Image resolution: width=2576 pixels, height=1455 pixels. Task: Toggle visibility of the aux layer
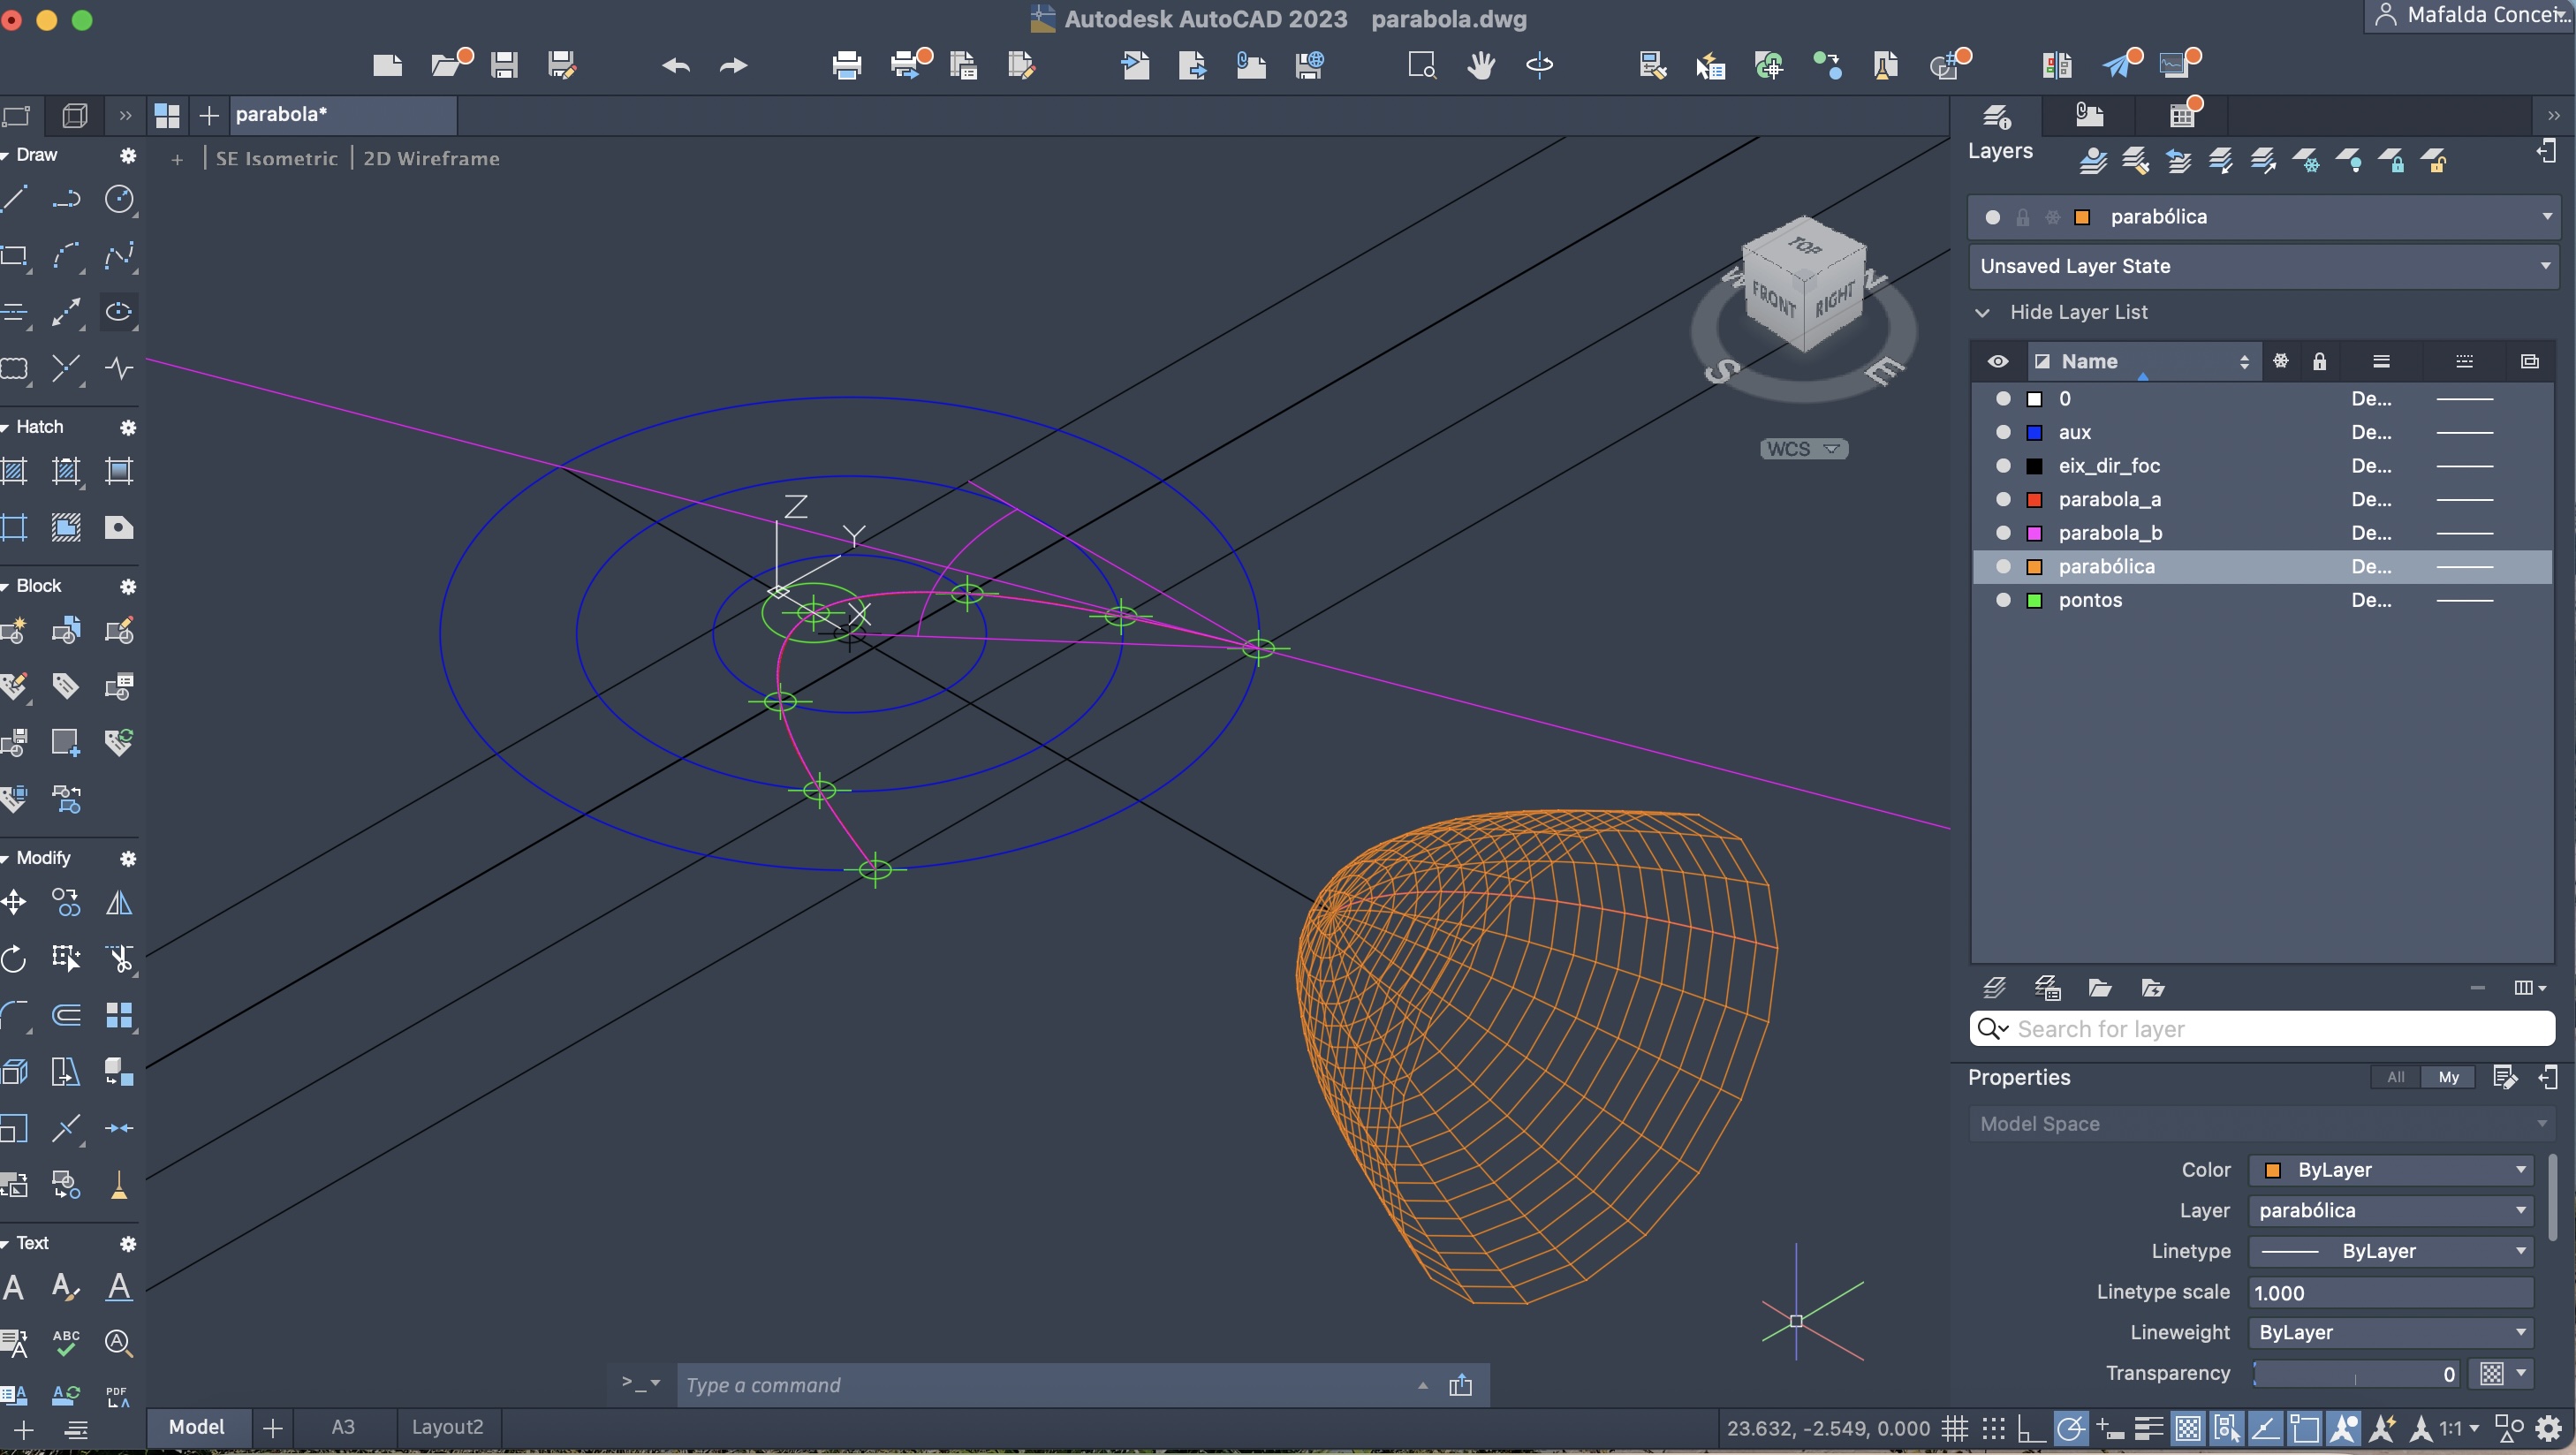point(2003,432)
